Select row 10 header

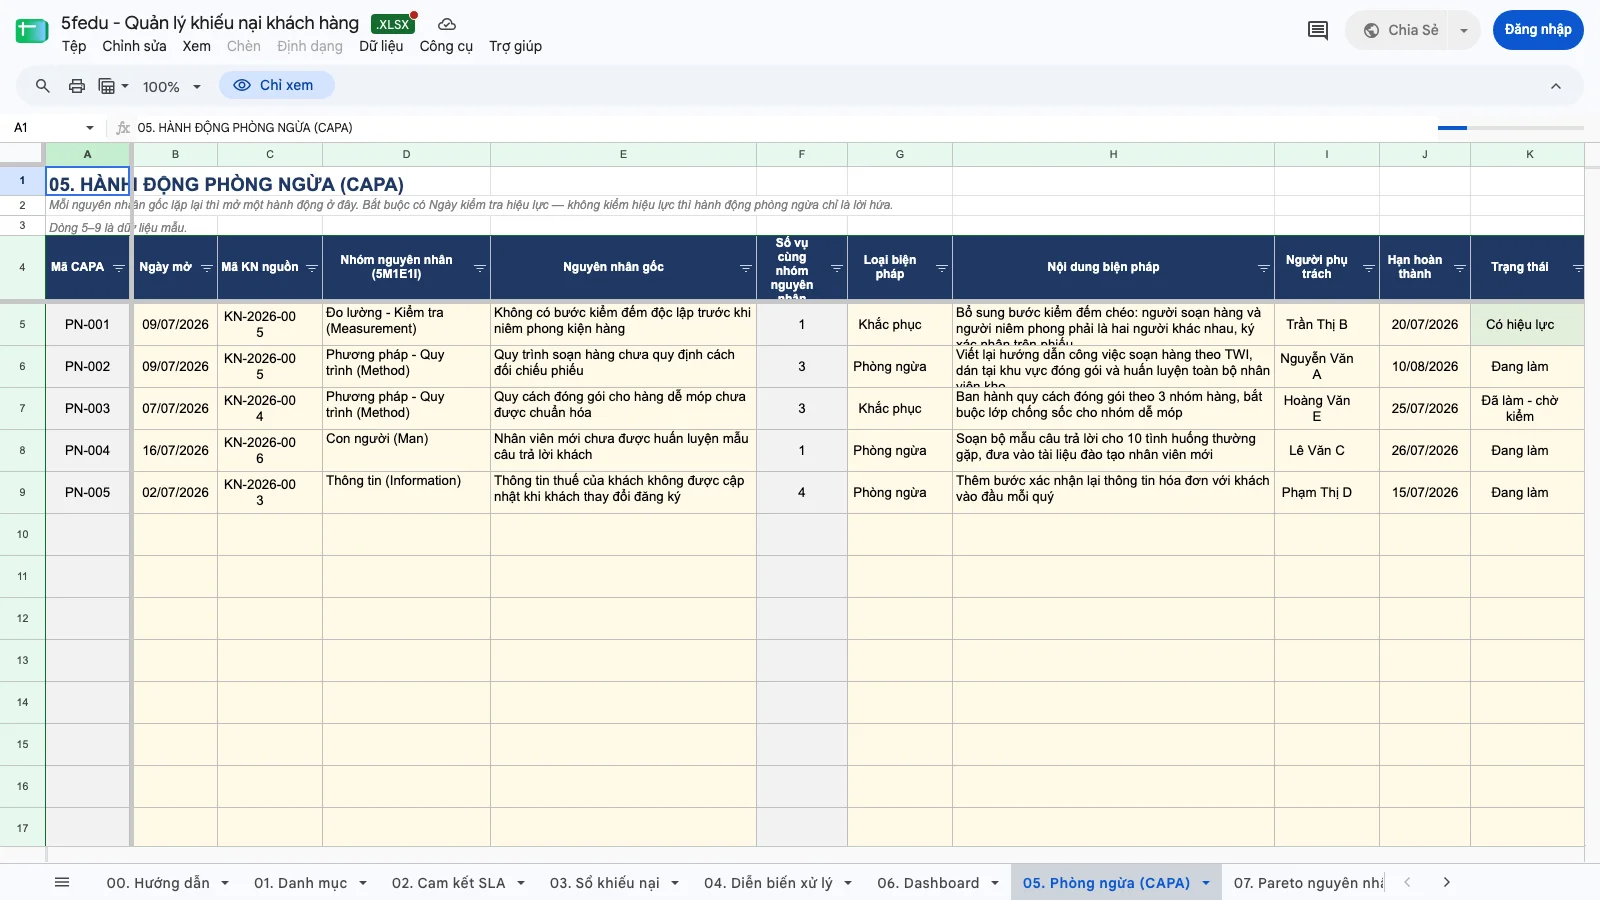22,534
